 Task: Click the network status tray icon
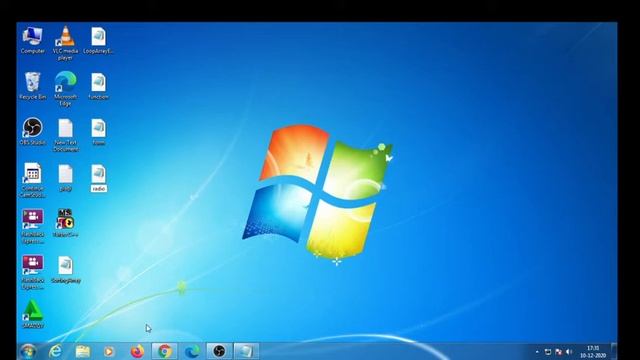tap(548, 352)
